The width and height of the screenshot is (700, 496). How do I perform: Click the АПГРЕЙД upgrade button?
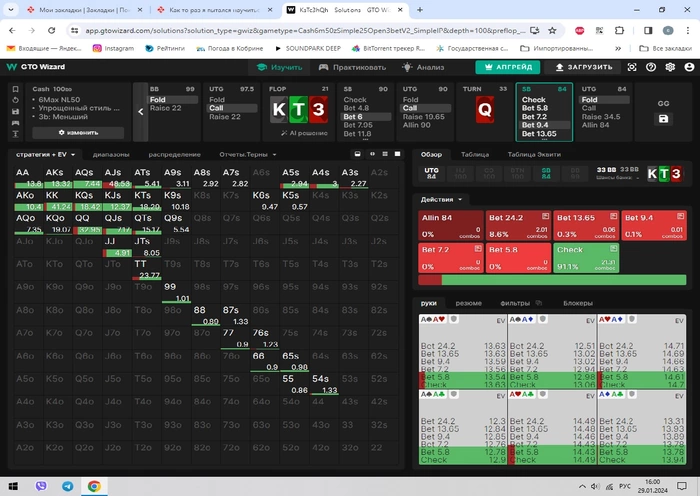pyautogui.click(x=508, y=67)
